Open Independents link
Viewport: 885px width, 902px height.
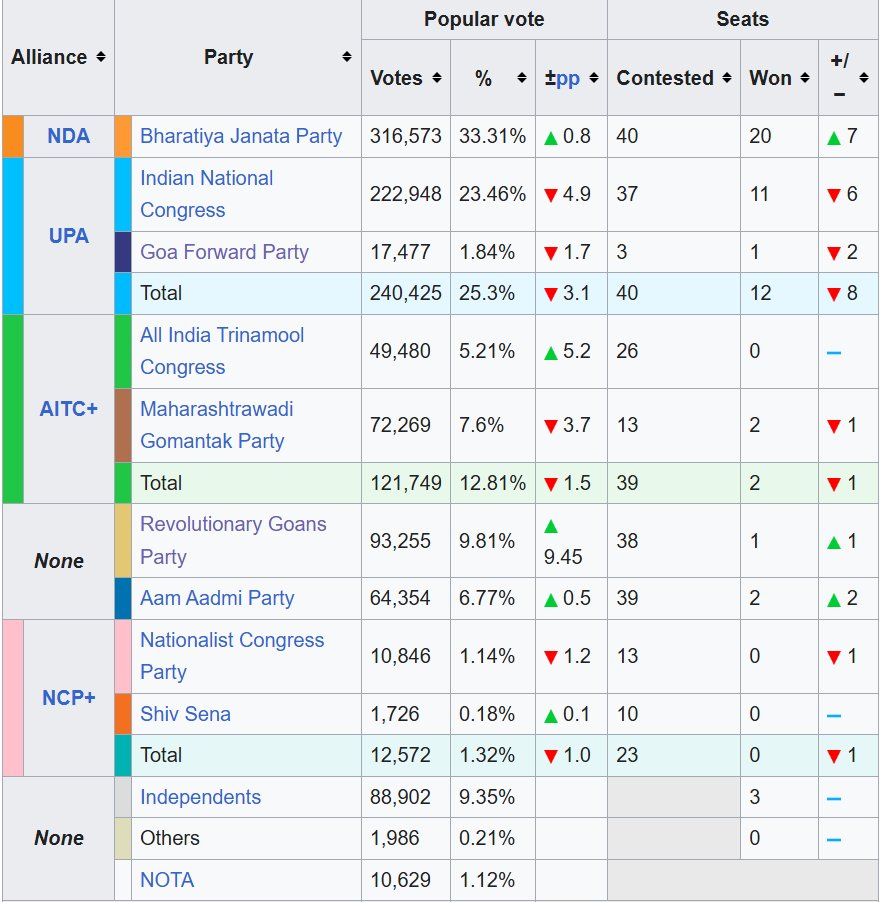coord(200,797)
